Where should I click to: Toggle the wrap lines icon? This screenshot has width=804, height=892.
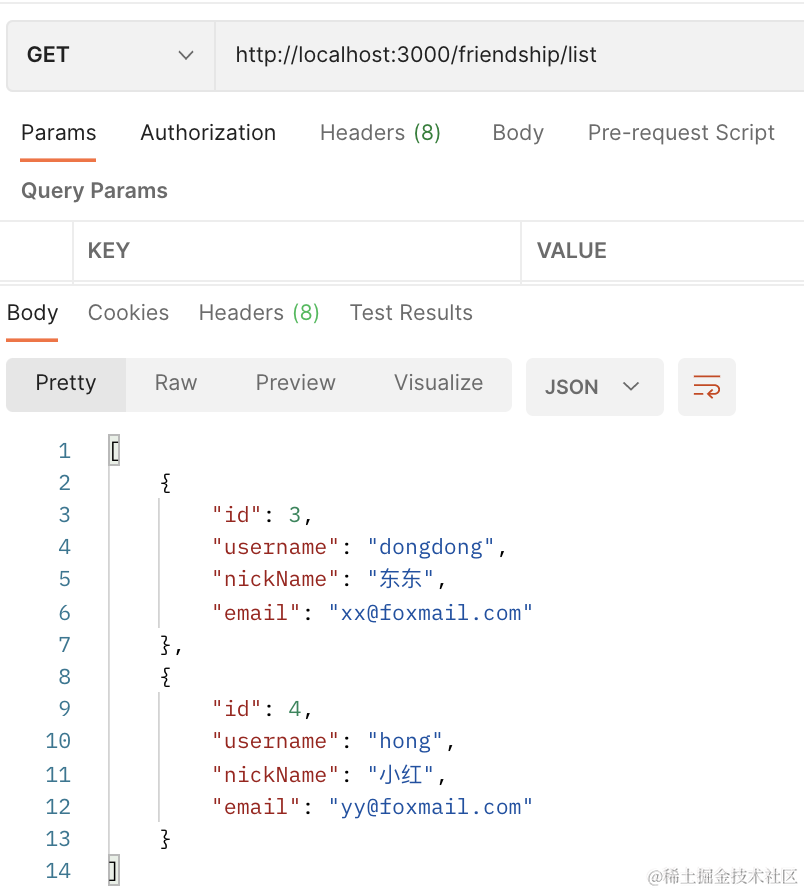click(x=706, y=387)
